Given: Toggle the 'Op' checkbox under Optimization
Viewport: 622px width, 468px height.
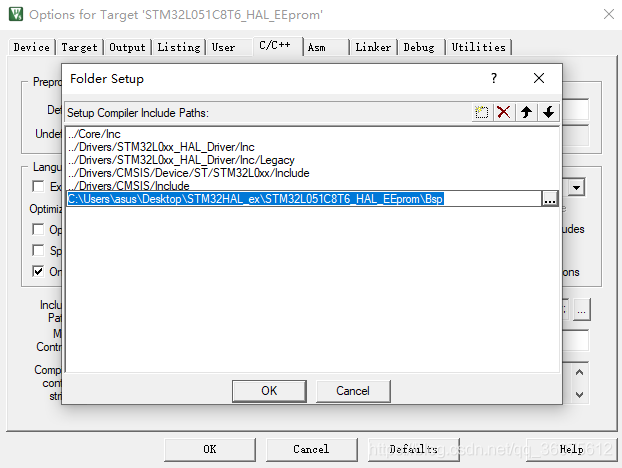Looking at the screenshot, I should (38, 229).
